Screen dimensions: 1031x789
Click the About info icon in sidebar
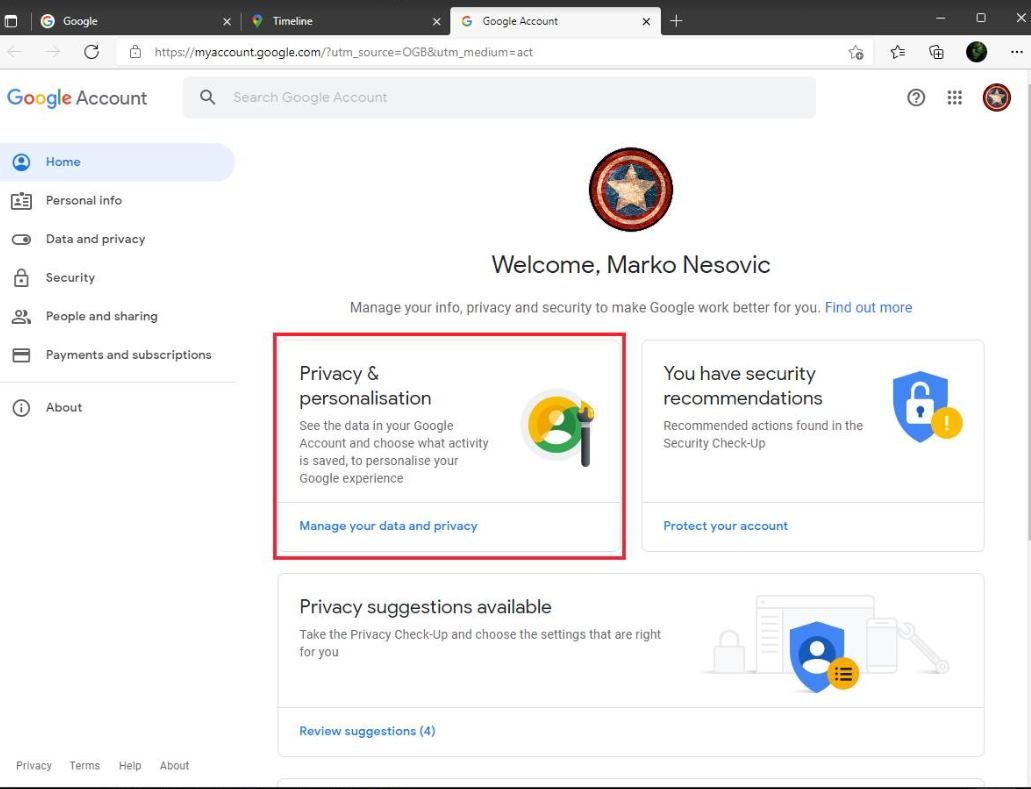(22, 407)
